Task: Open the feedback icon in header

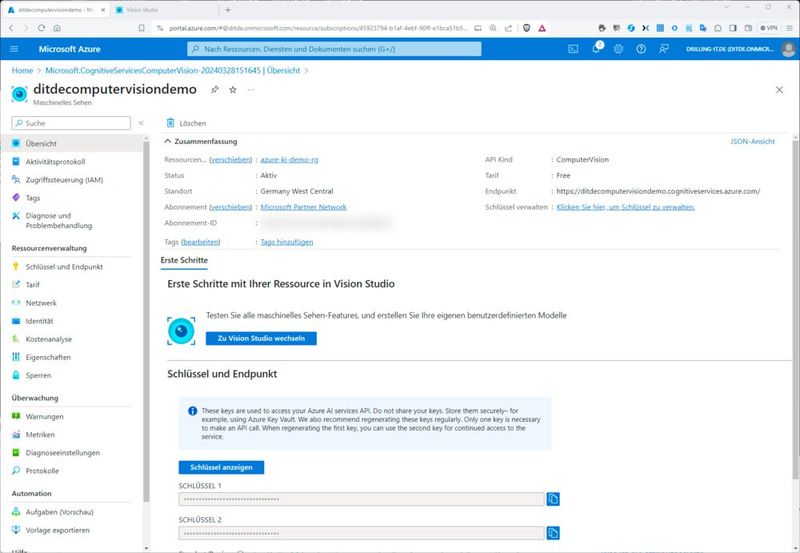Action: click(663, 49)
